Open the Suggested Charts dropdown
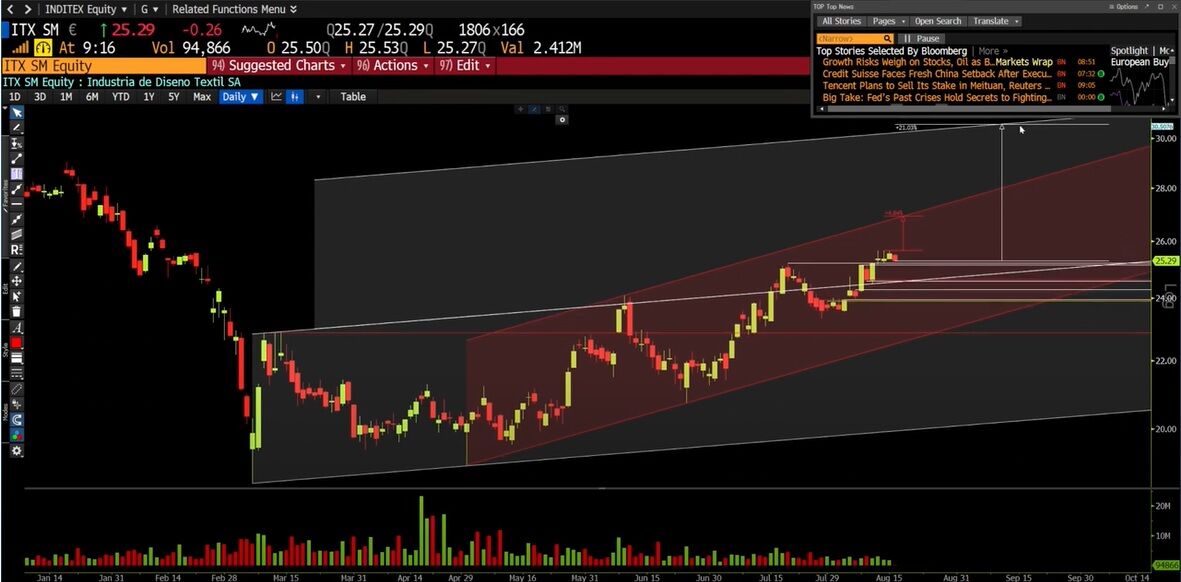Screen dimensions: 1181x582 pos(279,66)
